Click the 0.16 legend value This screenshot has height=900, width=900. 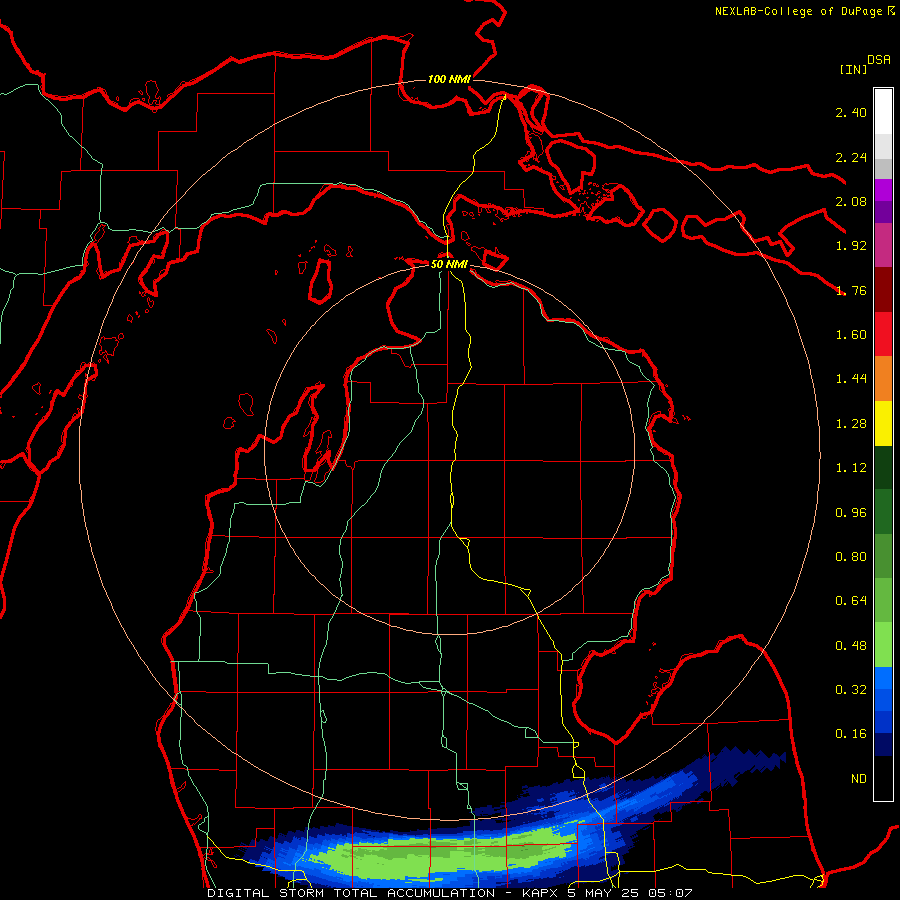point(851,734)
